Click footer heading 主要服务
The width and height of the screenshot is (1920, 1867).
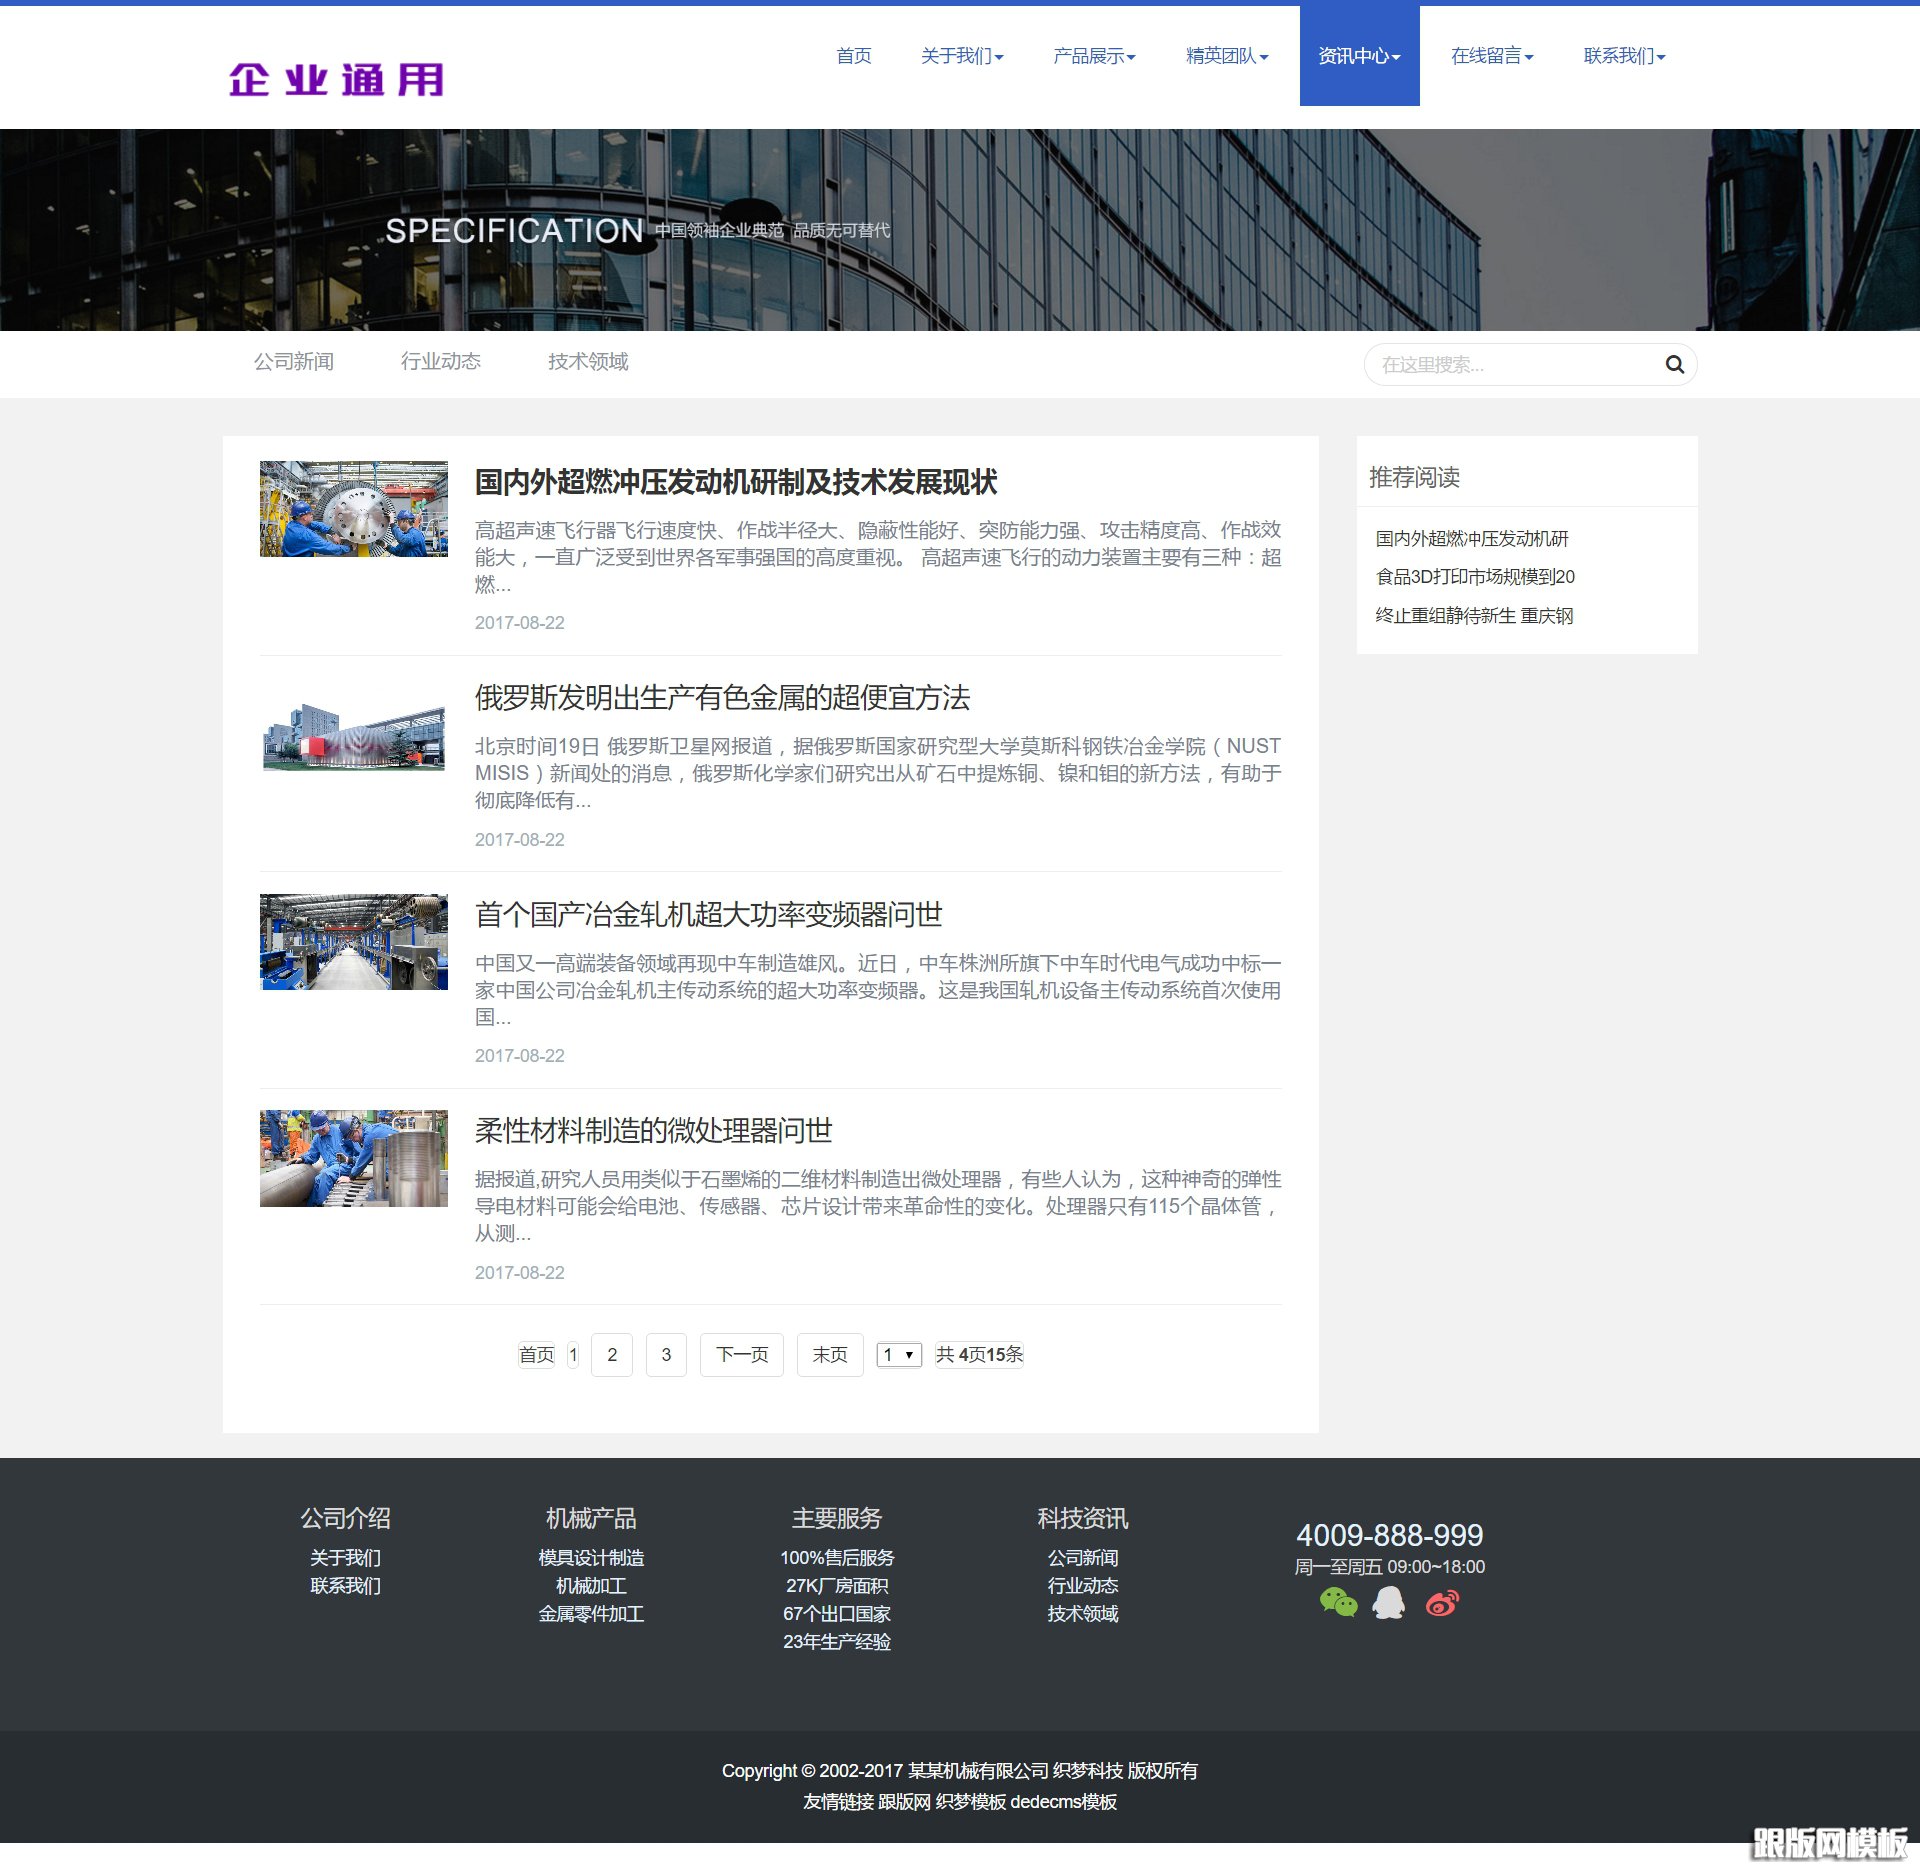click(x=837, y=1518)
